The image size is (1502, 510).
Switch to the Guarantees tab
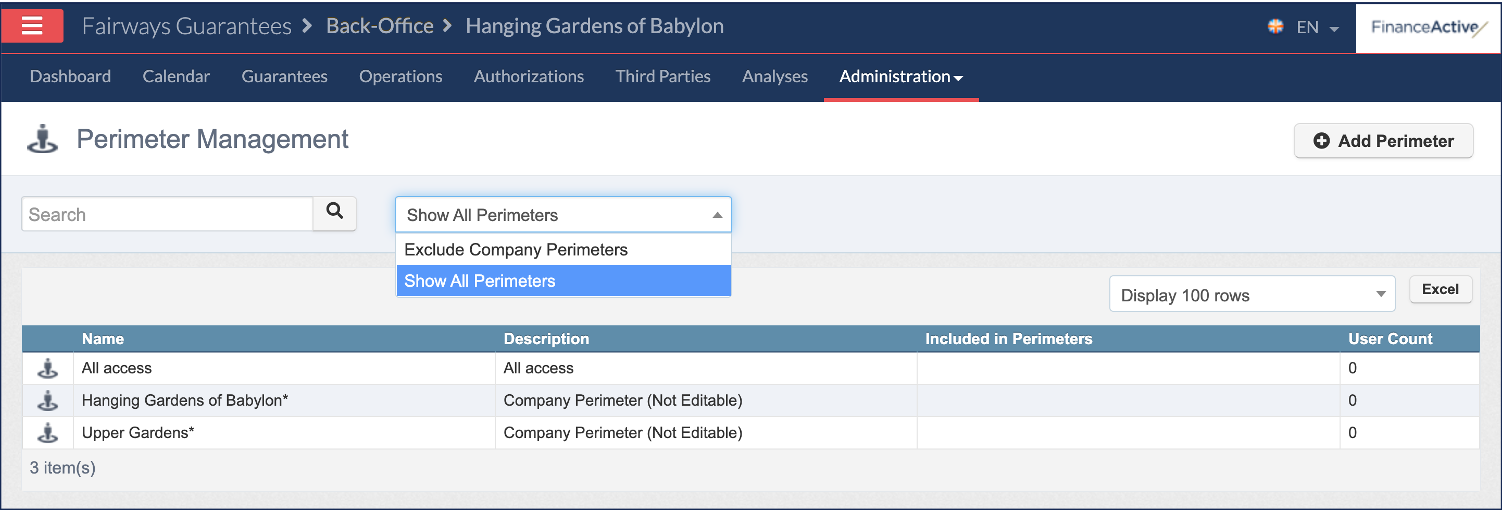click(284, 76)
